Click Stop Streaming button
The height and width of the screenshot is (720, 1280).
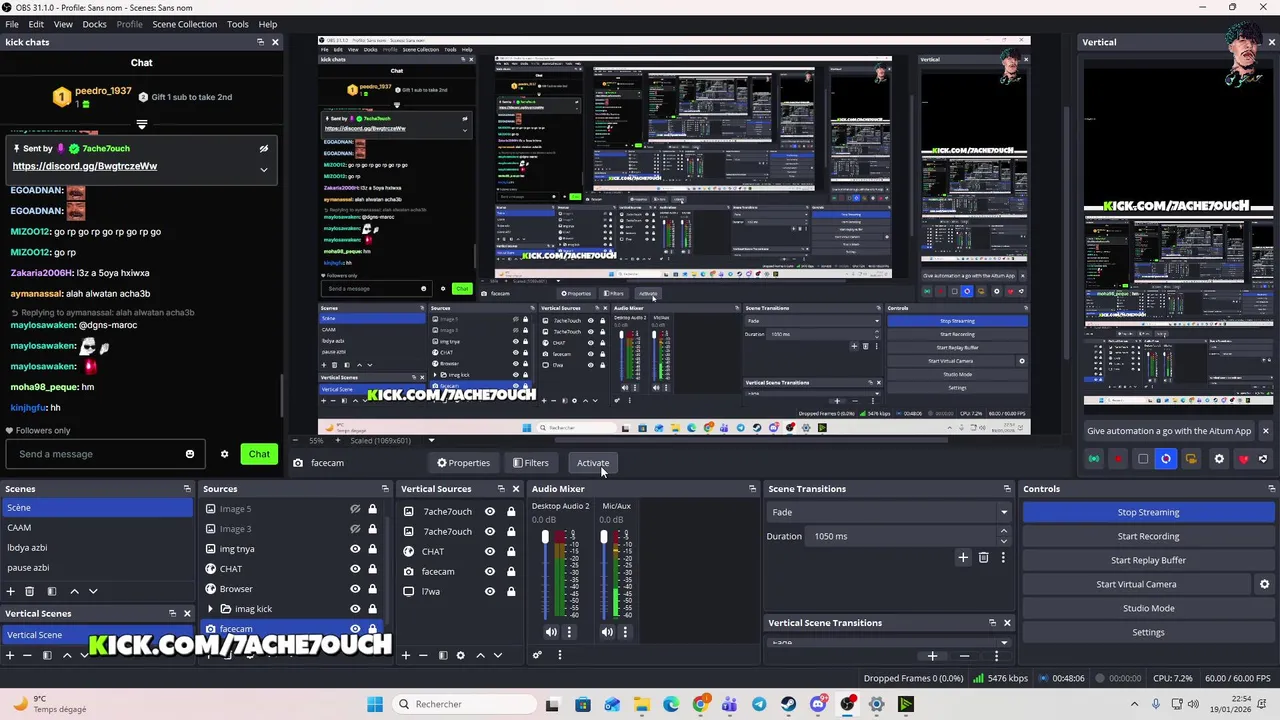[x=1148, y=512]
